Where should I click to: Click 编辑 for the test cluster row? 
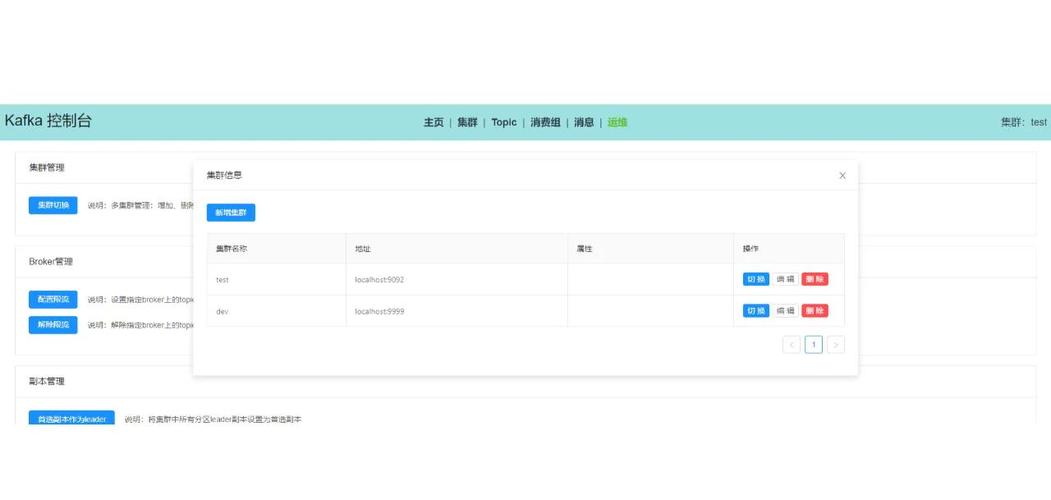coord(786,279)
